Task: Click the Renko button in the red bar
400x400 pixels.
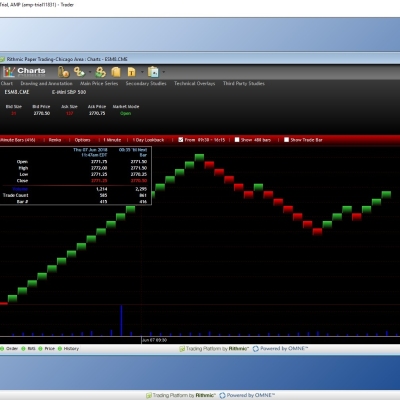Action: pos(55,140)
